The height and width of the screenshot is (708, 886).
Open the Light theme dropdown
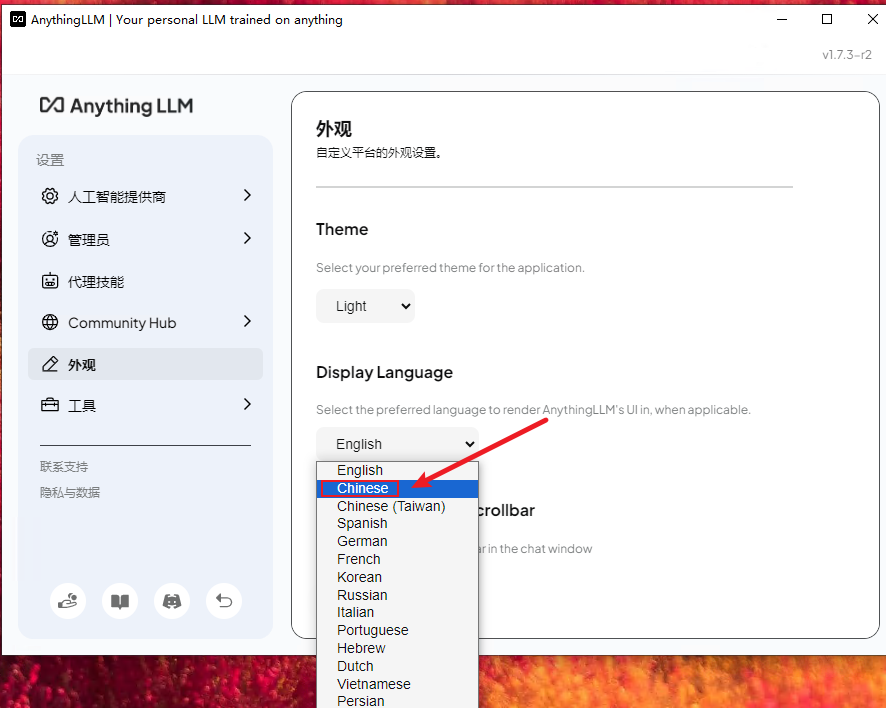tap(366, 306)
